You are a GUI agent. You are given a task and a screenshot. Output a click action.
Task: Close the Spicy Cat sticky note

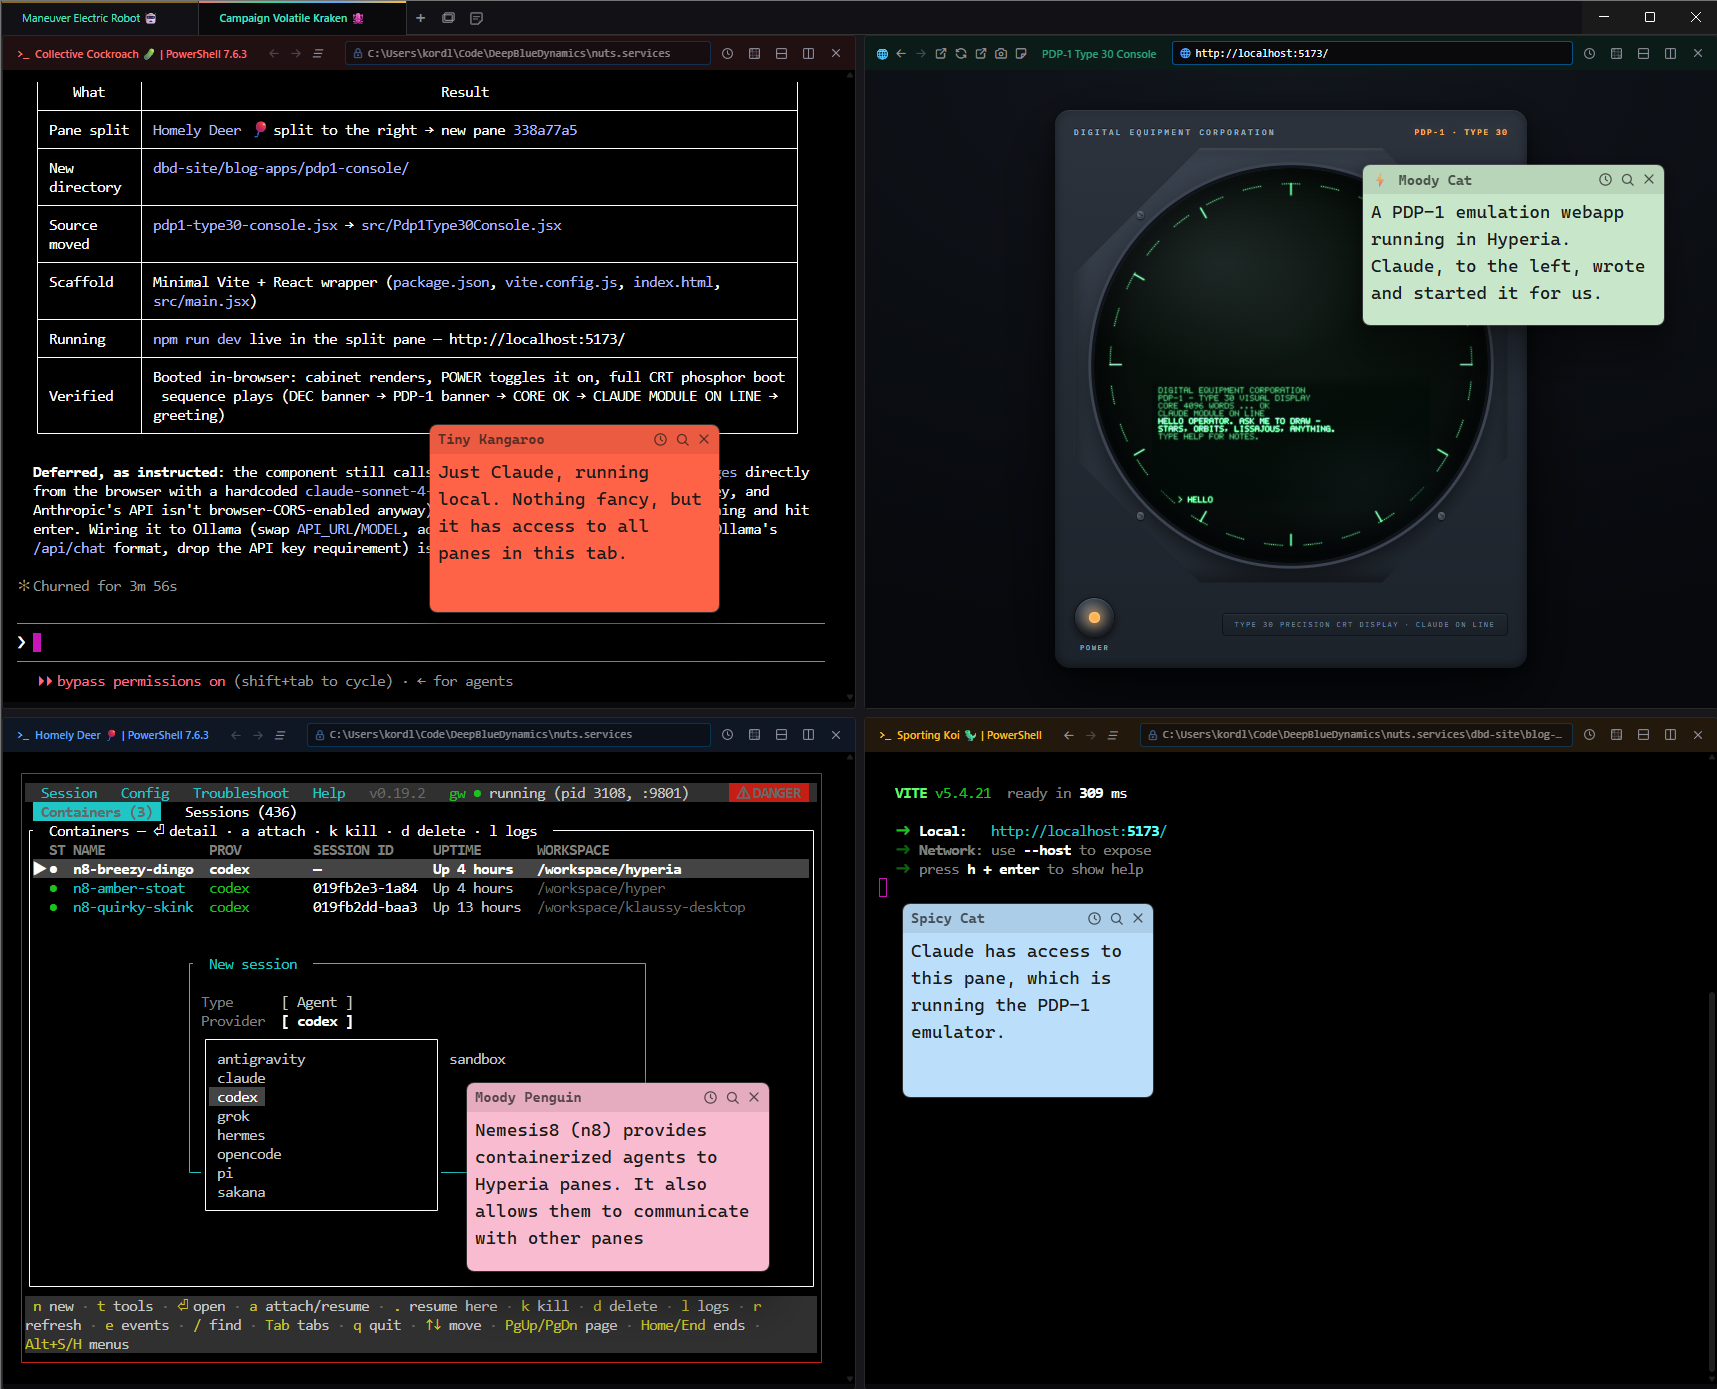(1138, 919)
